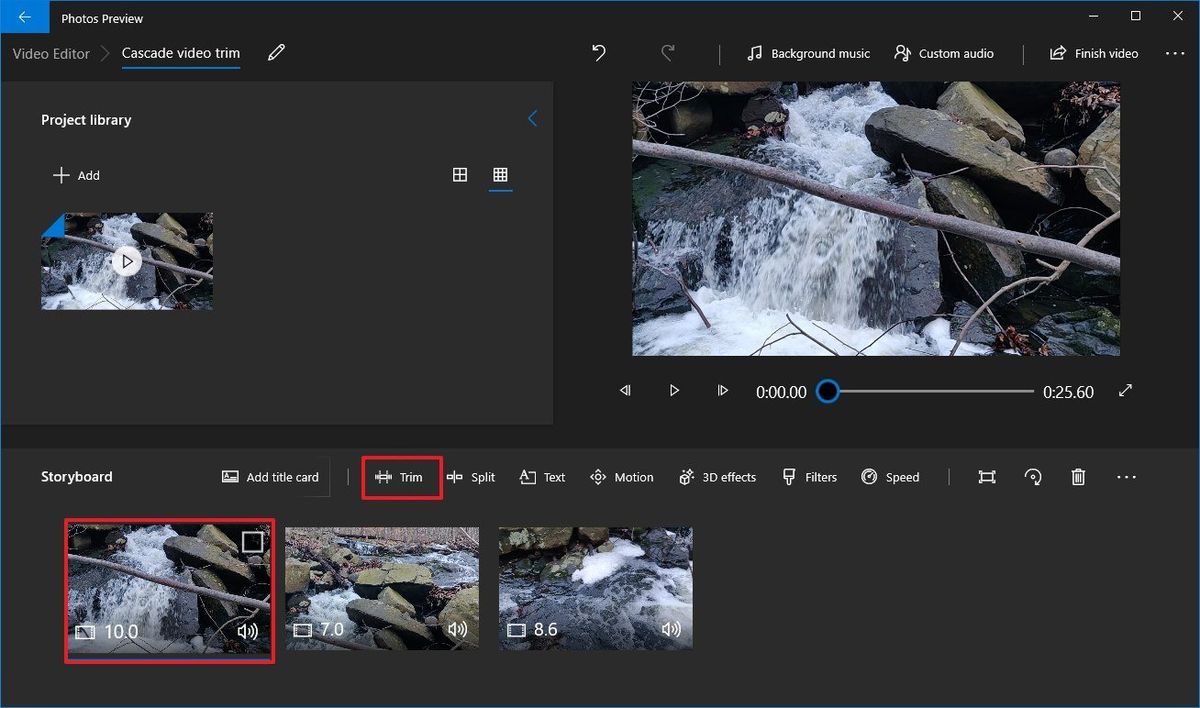
Task: Mute audio on the 7.0 second clip
Action: pos(457,630)
